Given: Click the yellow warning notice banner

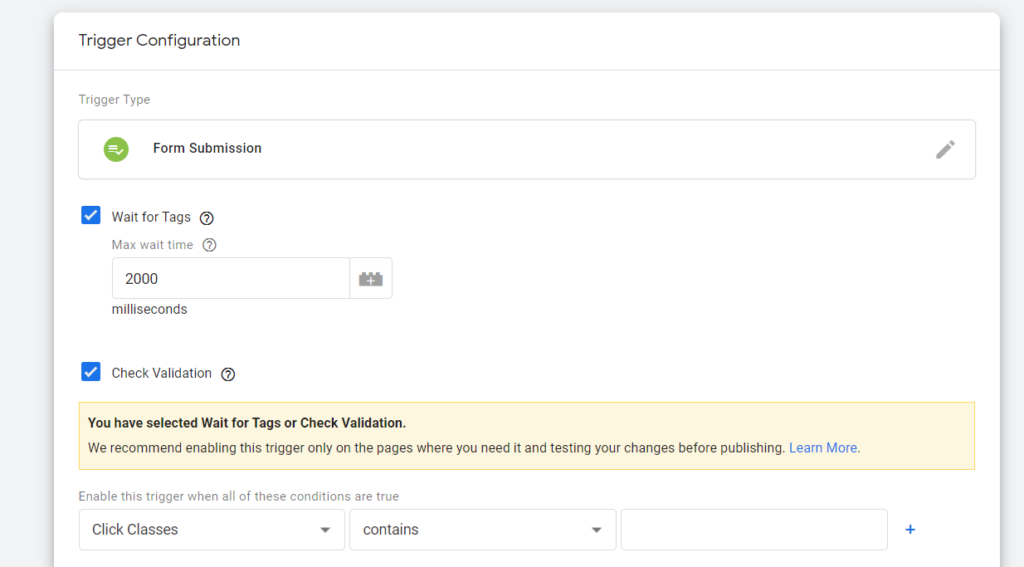Looking at the screenshot, I should pos(527,436).
